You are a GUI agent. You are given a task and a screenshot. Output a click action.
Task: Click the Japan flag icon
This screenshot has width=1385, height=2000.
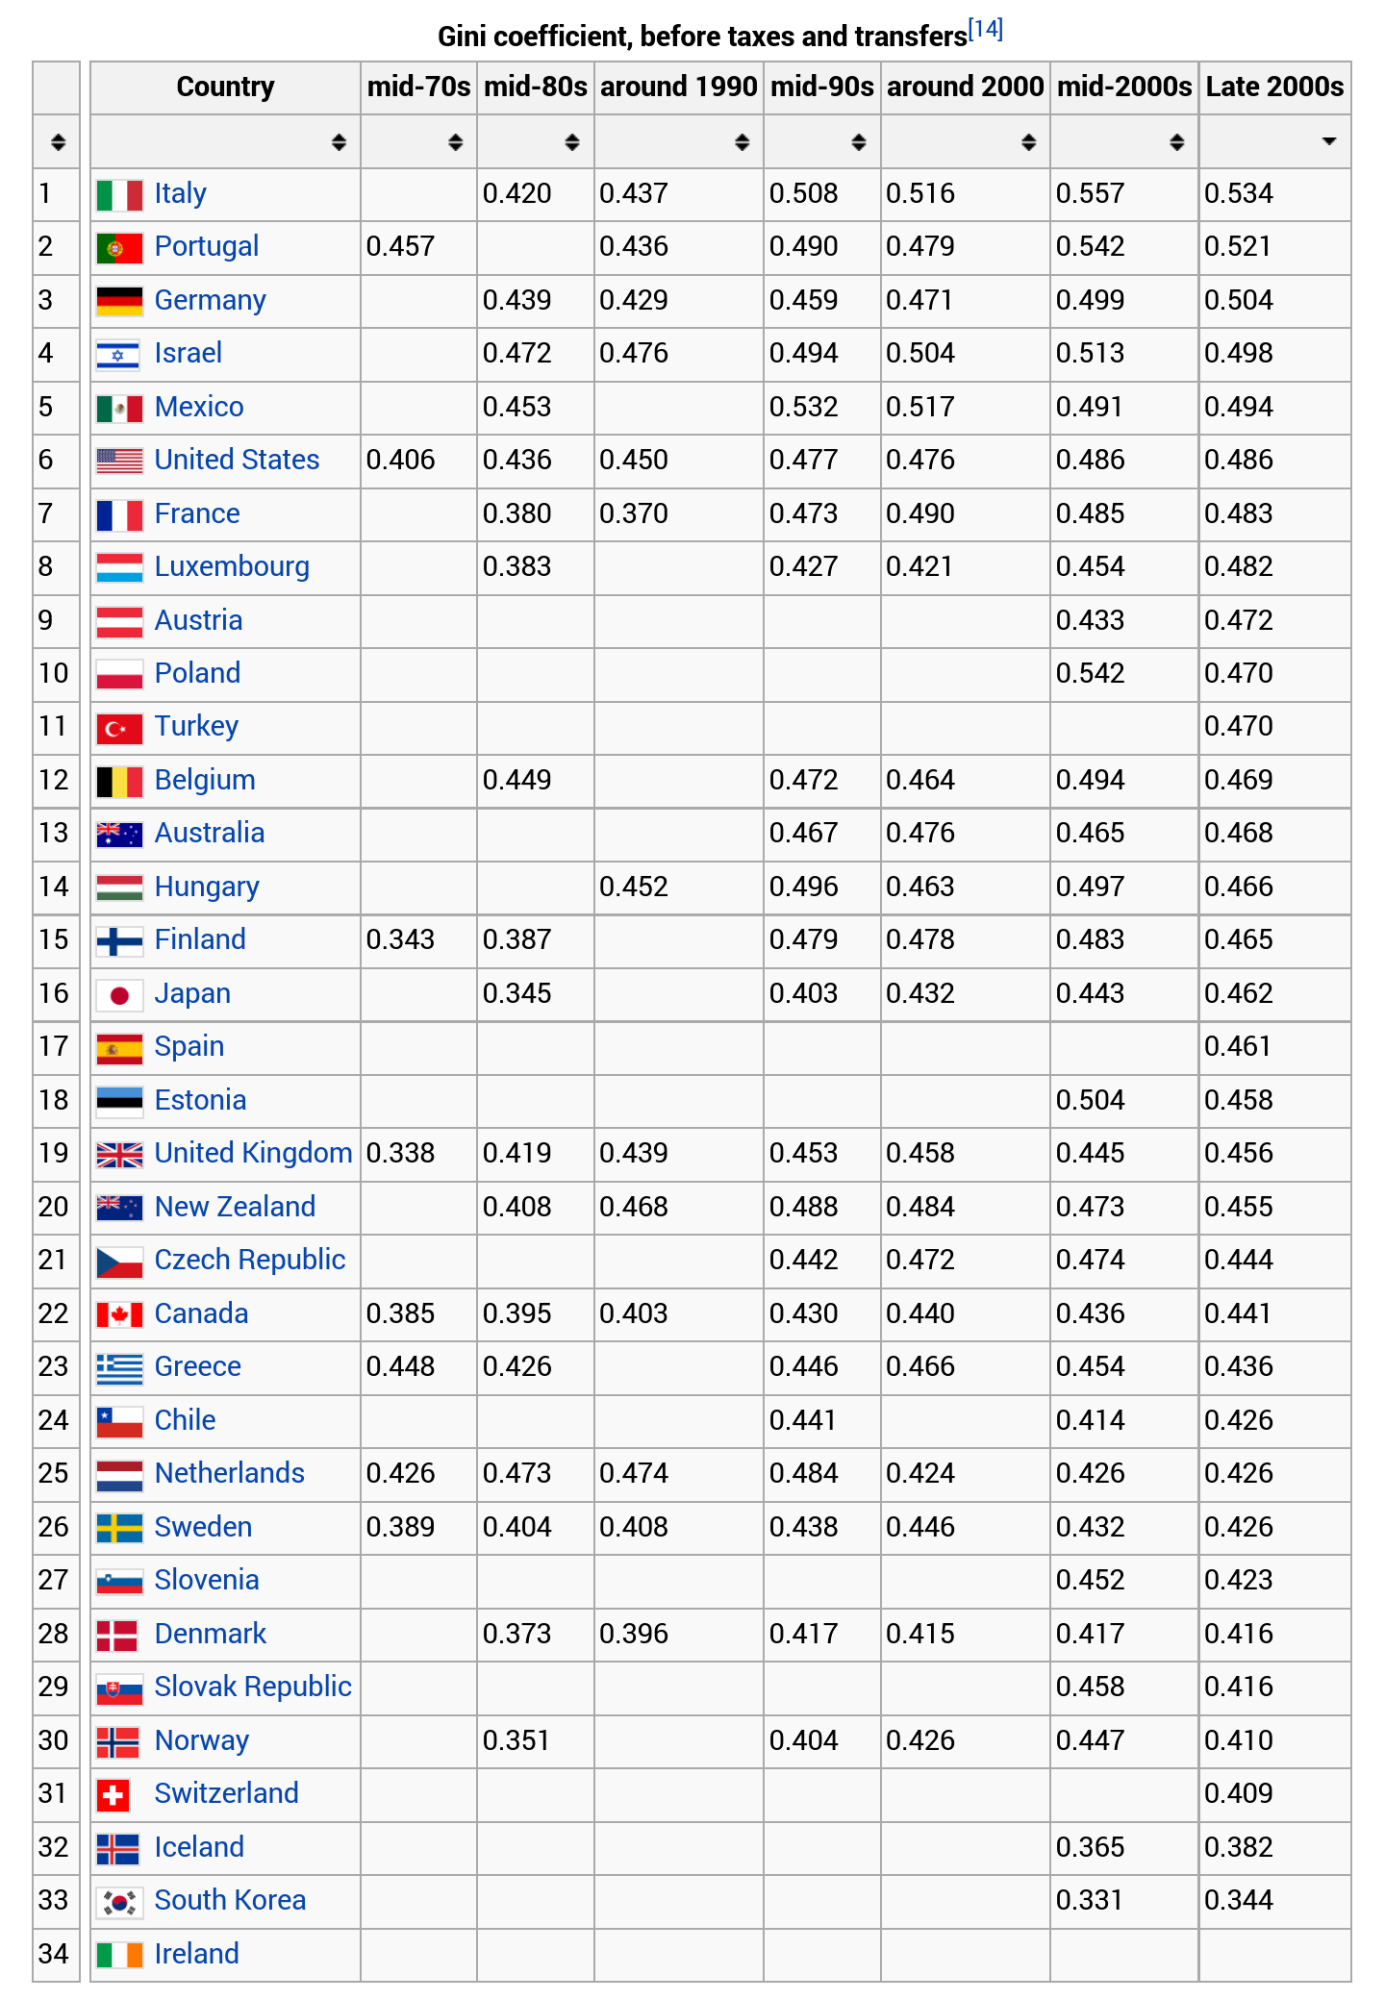[x=119, y=995]
